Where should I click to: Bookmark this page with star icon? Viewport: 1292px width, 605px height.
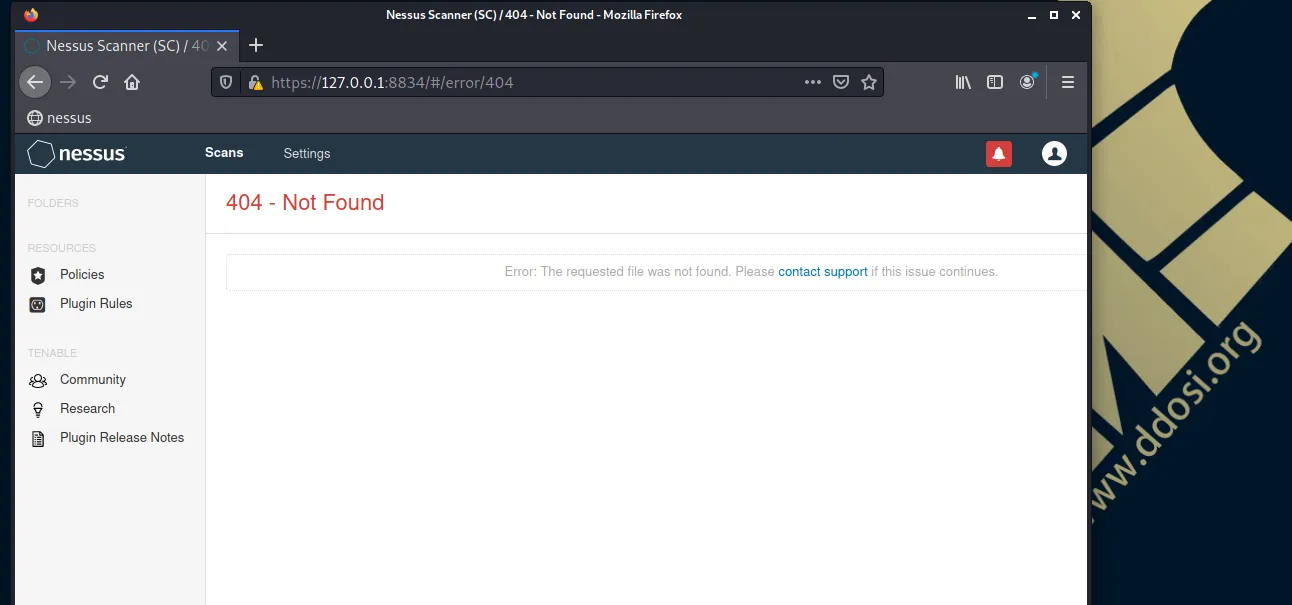[869, 82]
